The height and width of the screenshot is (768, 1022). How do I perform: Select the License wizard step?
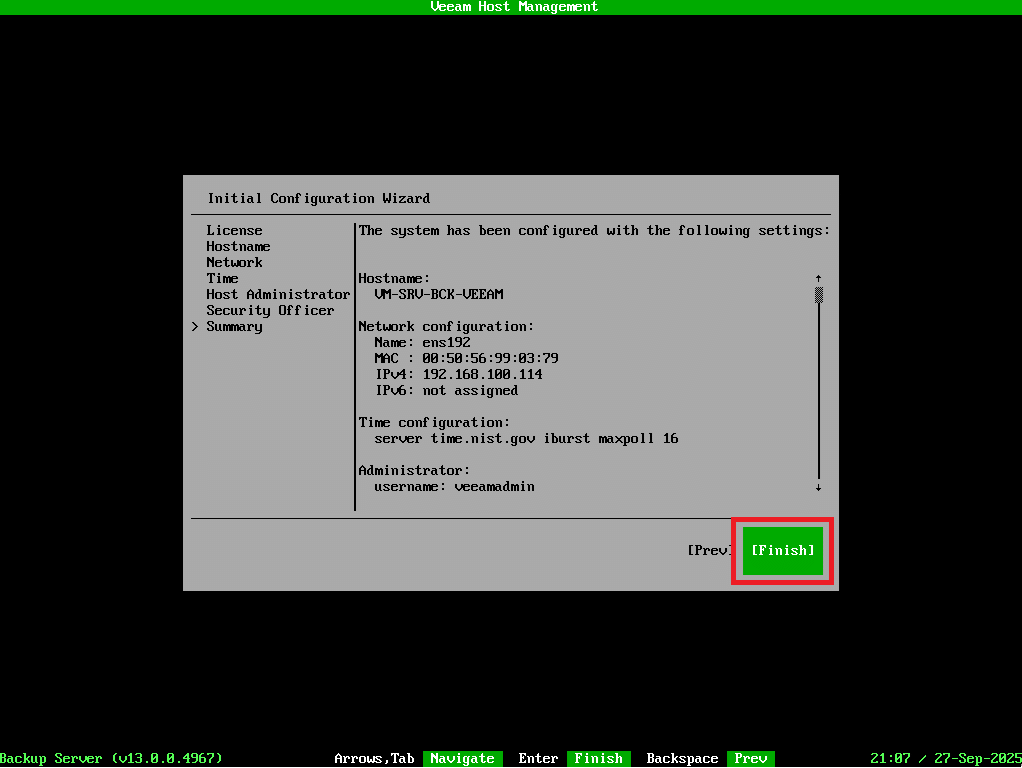[234, 230]
